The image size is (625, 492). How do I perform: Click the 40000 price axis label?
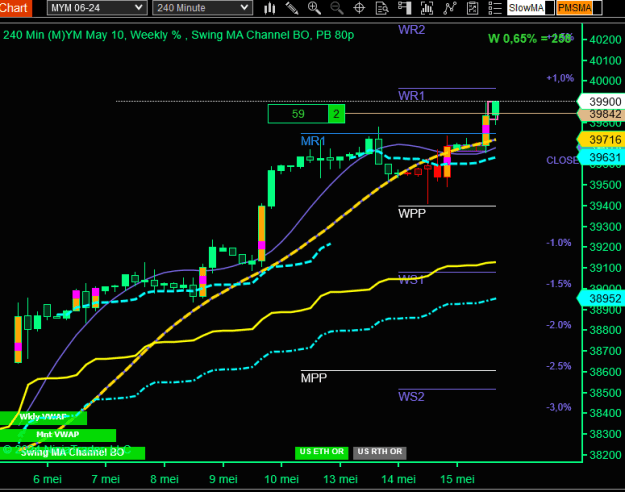click(605, 81)
